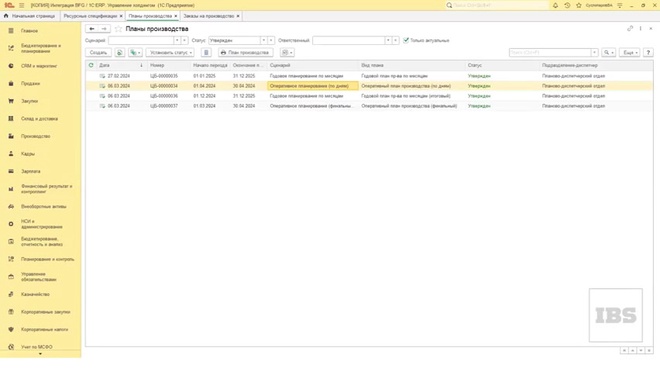Expand the Установить статус dropdown
Image resolution: width=660 pixels, height=372 pixels.
170,53
